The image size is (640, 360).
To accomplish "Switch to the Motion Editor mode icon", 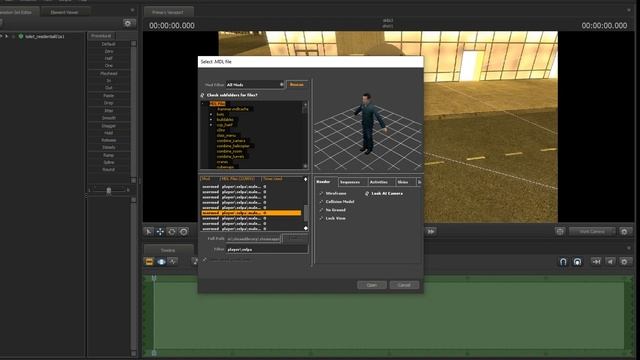I will tap(161, 262).
